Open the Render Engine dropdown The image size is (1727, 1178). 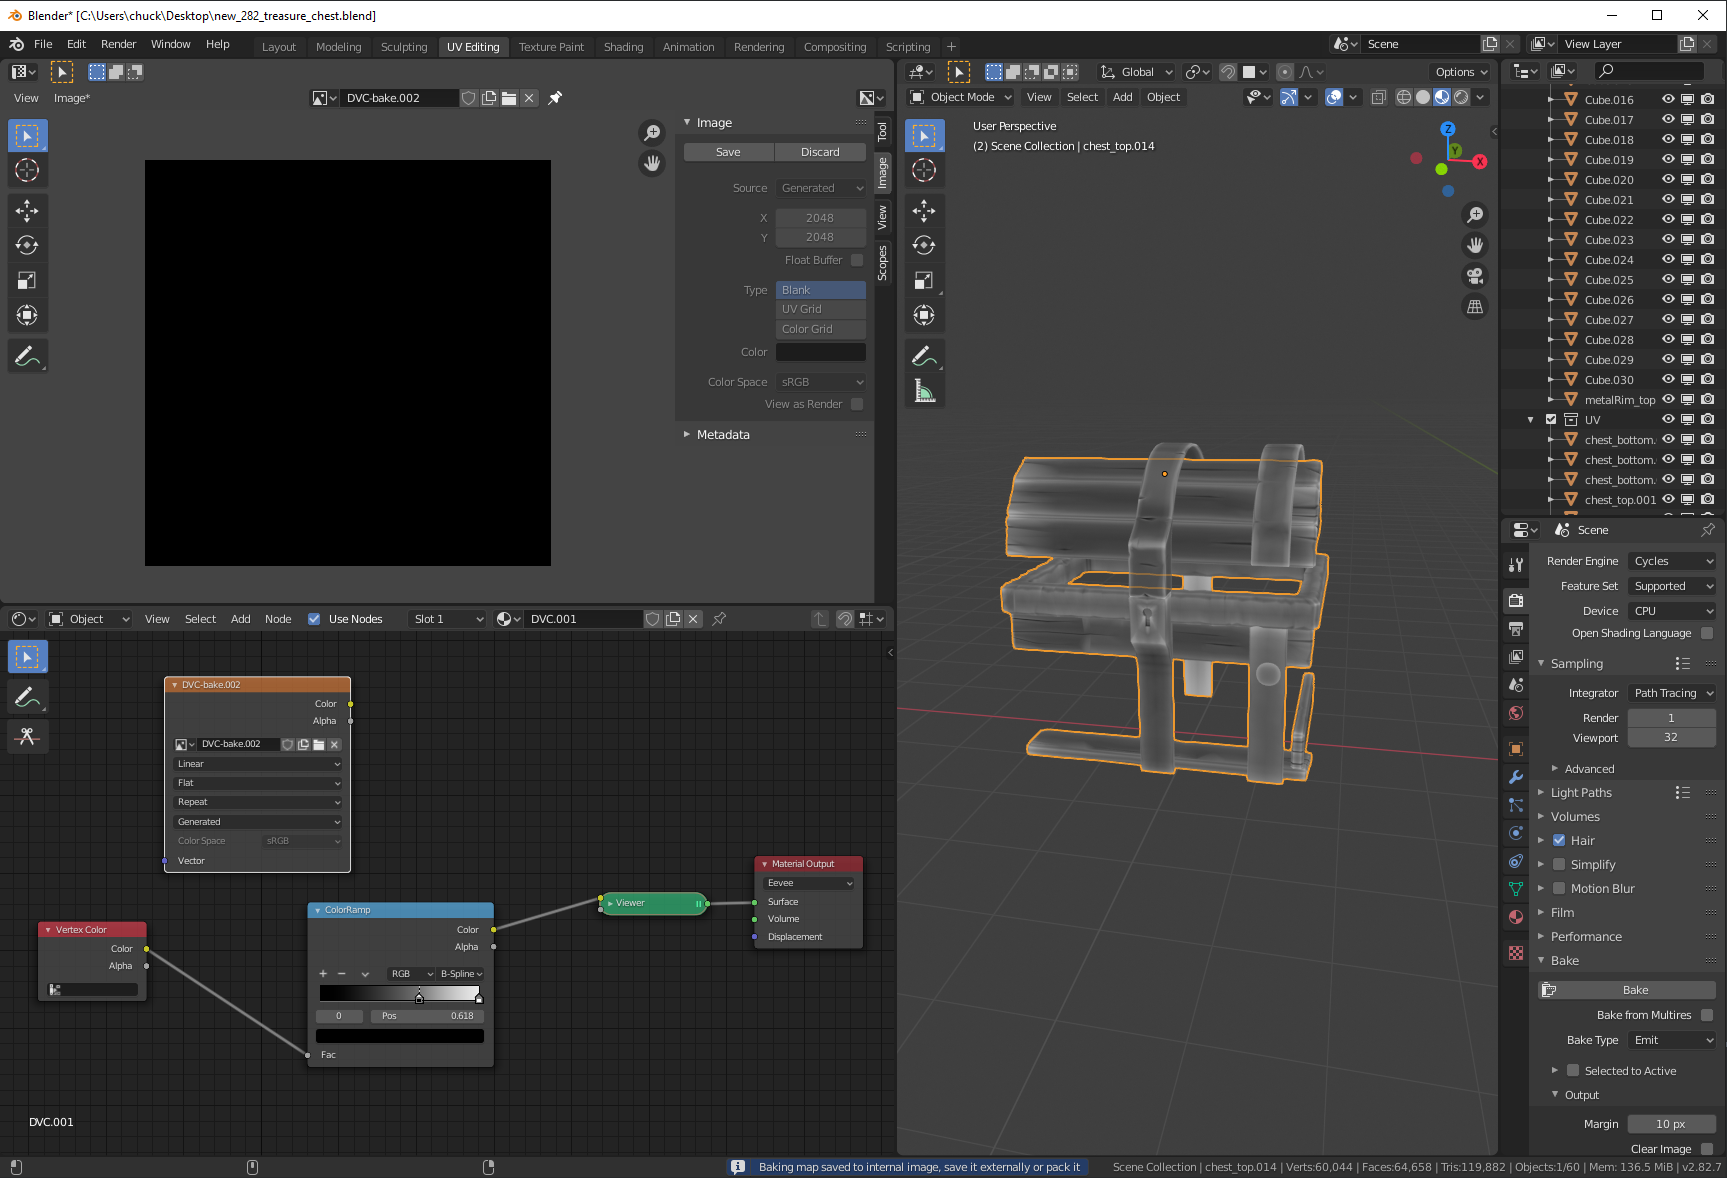pyautogui.click(x=1672, y=561)
